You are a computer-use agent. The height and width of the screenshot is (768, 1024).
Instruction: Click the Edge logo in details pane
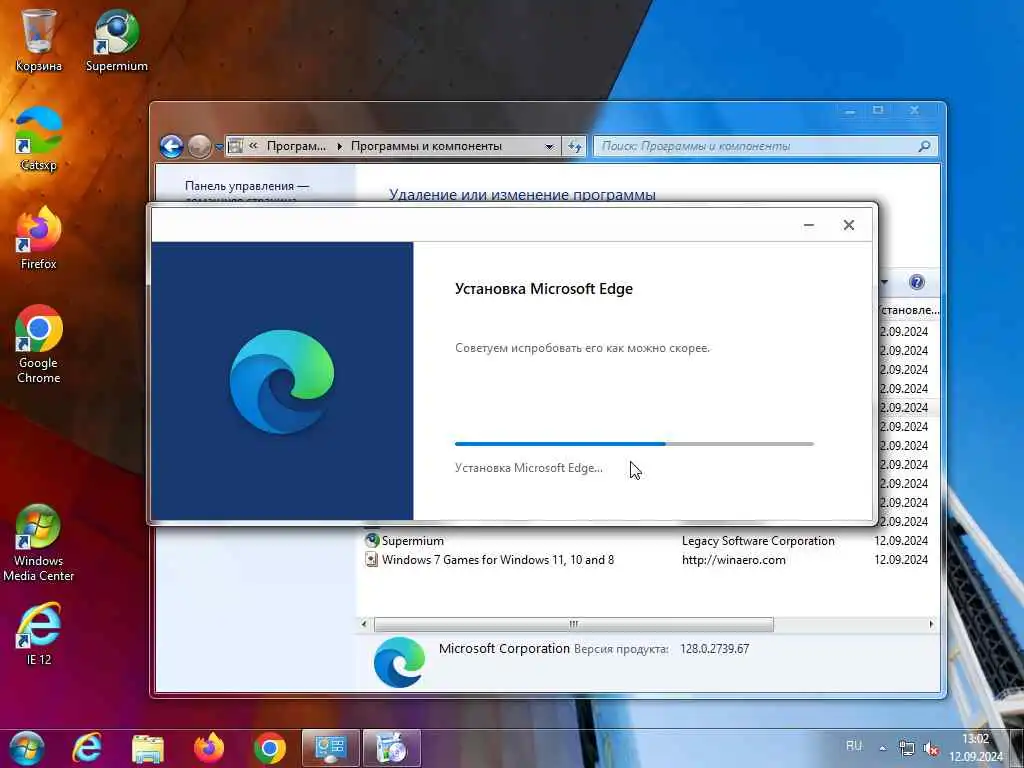click(400, 662)
